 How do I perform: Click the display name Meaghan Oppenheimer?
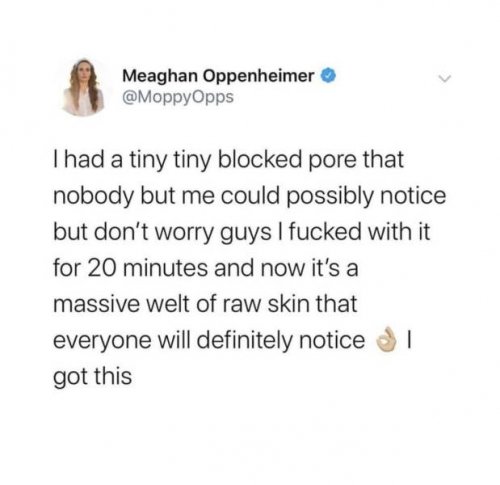(x=218, y=76)
